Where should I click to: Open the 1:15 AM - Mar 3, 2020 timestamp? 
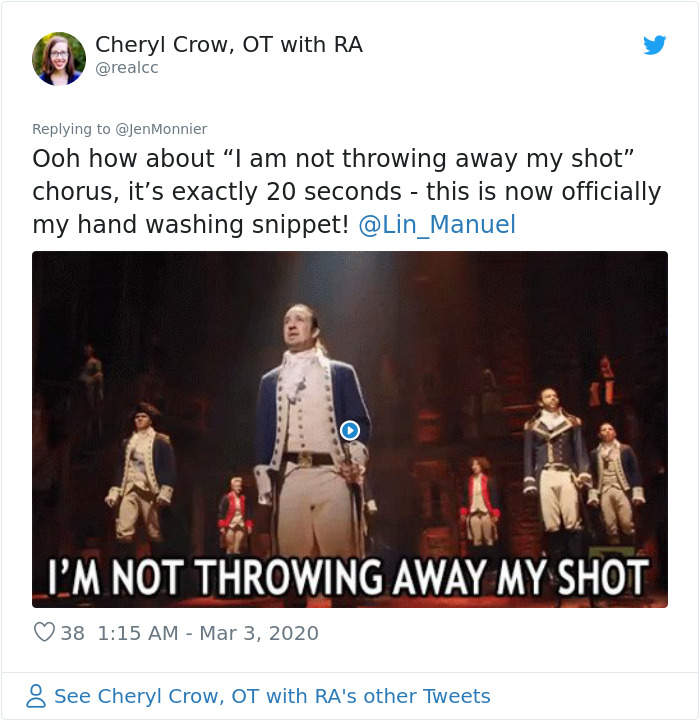tap(208, 633)
